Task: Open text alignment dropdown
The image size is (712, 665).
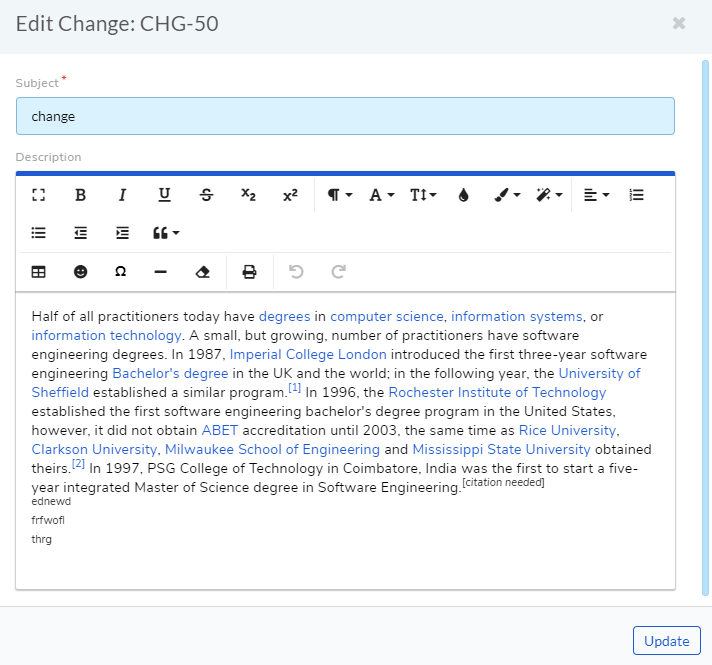Action: 596,195
